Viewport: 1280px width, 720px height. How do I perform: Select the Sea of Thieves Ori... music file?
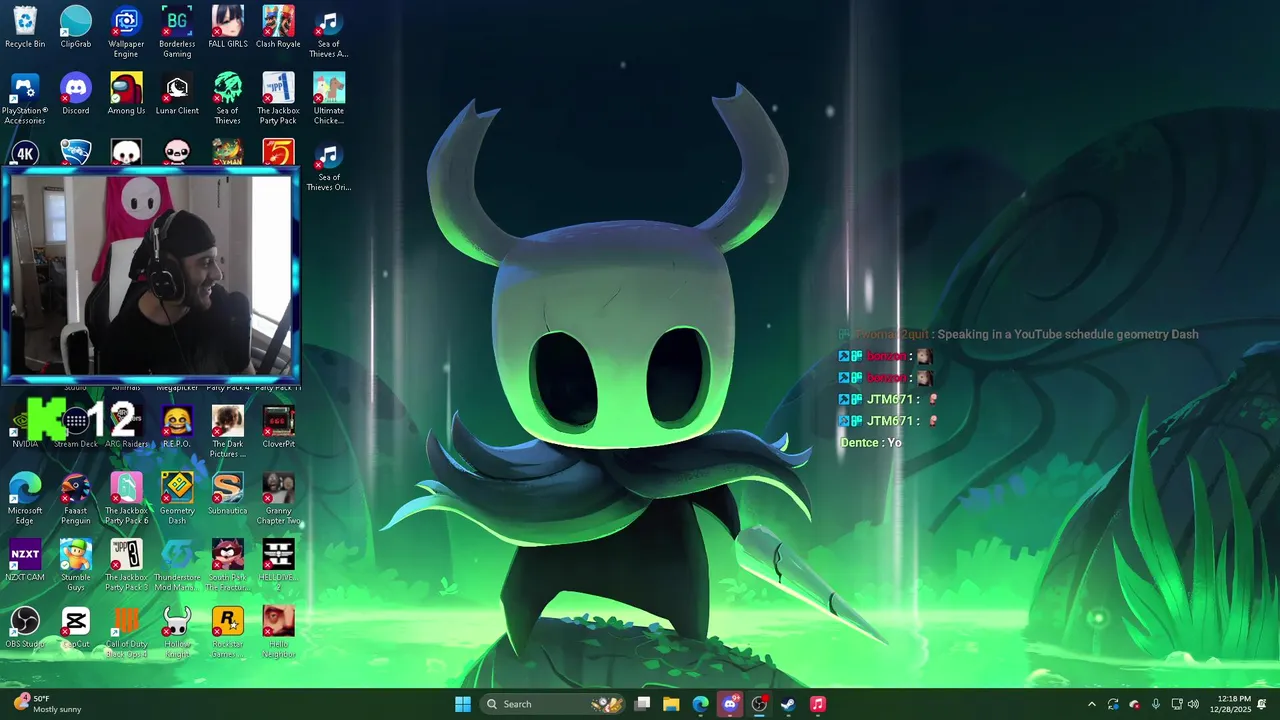(x=329, y=166)
